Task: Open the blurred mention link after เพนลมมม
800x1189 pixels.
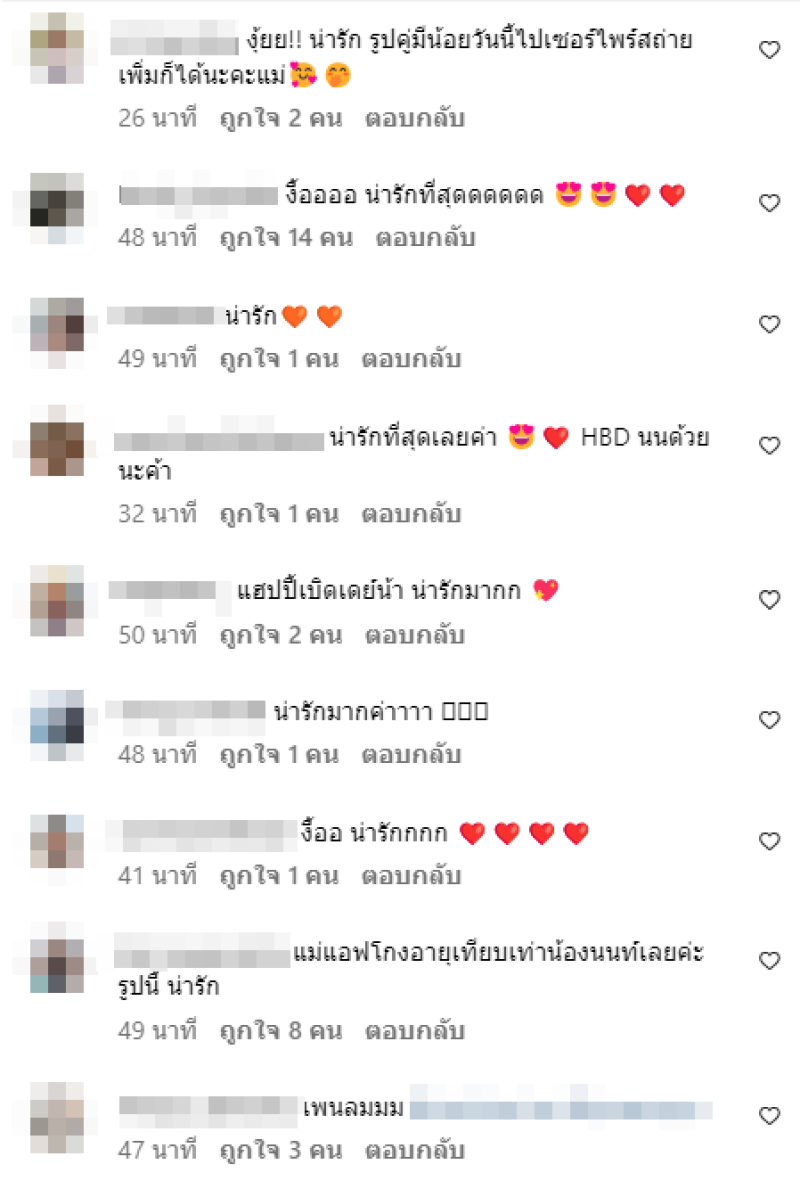Action: click(561, 1109)
